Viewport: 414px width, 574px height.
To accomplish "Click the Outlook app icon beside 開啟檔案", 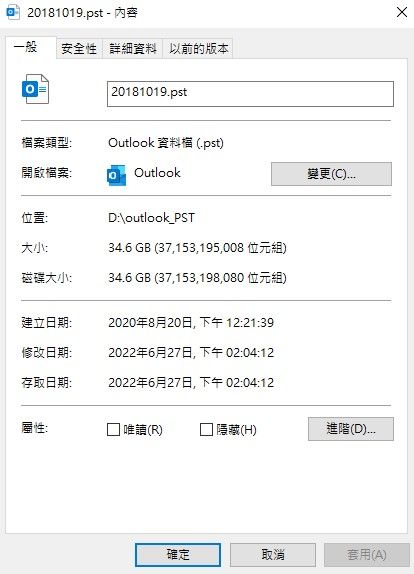I will (116, 175).
